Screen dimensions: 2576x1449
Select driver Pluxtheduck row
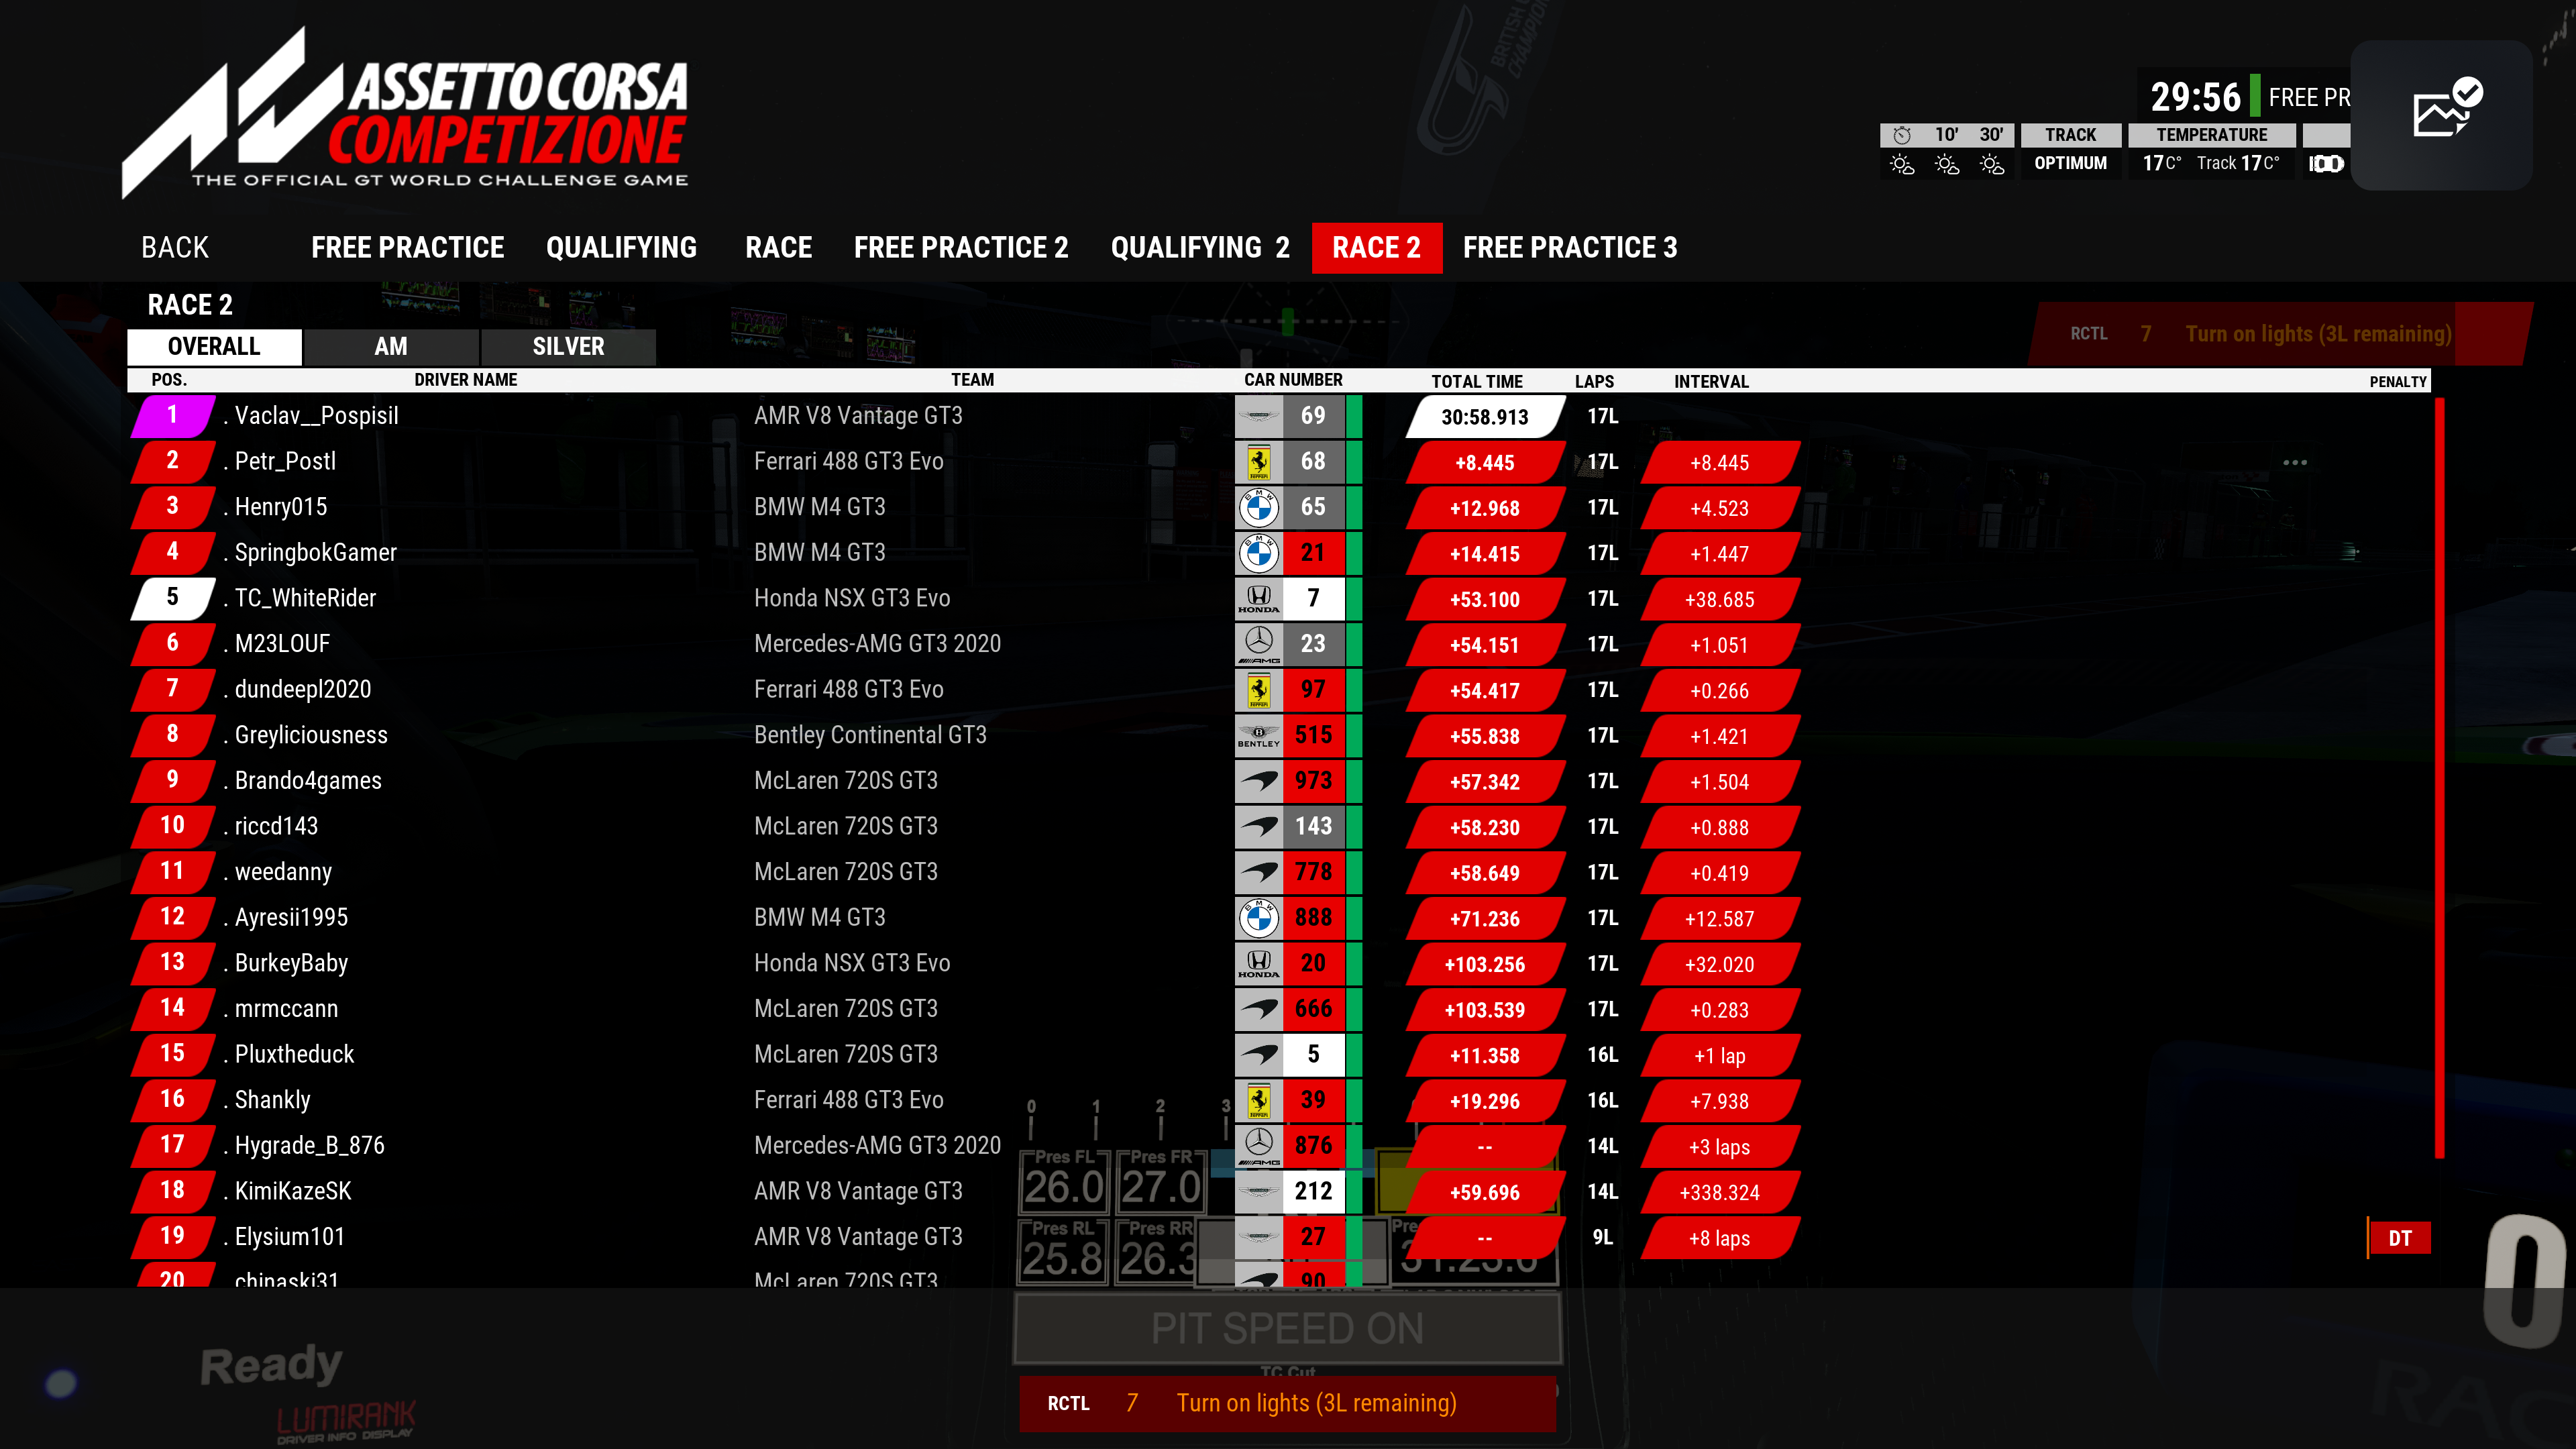(x=1280, y=1054)
